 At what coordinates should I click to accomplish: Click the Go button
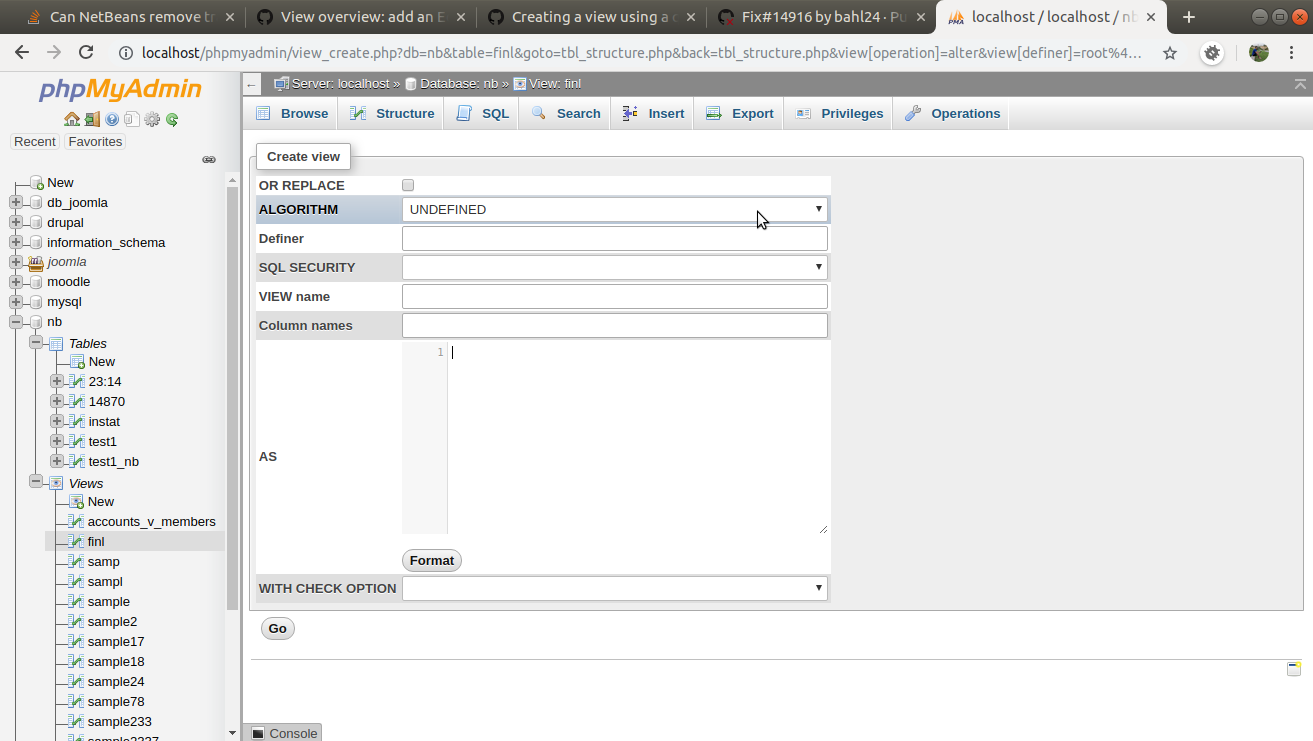278,629
